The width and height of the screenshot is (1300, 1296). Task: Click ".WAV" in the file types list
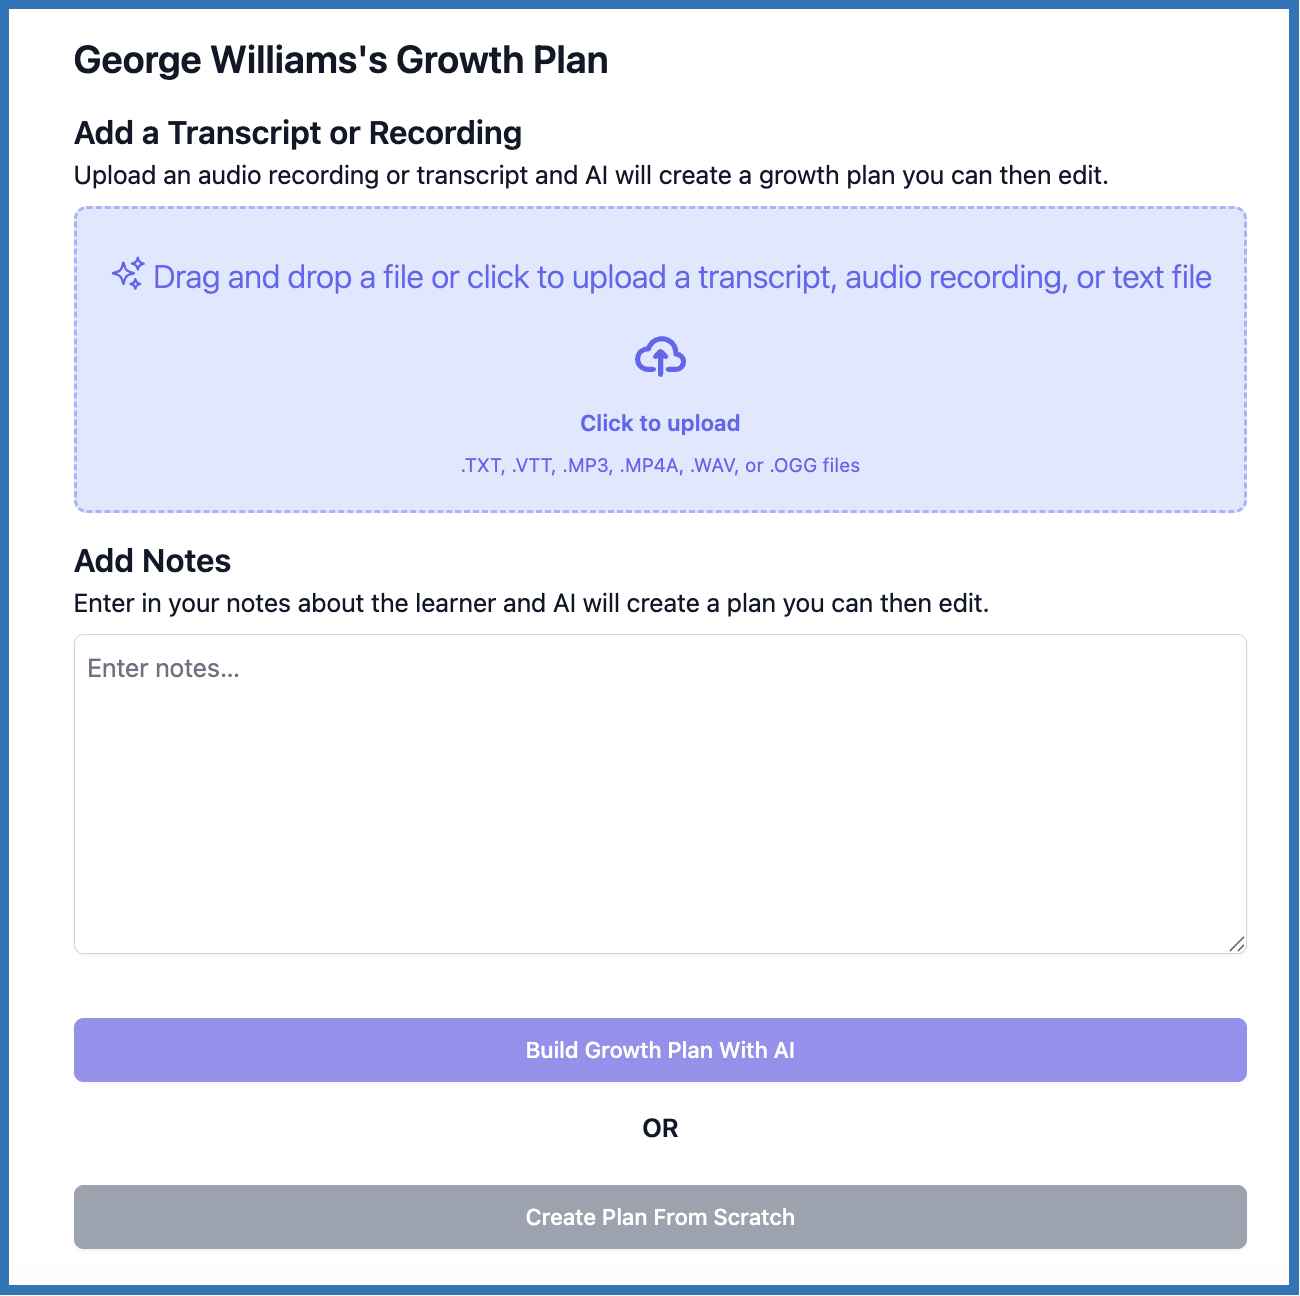coord(713,466)
